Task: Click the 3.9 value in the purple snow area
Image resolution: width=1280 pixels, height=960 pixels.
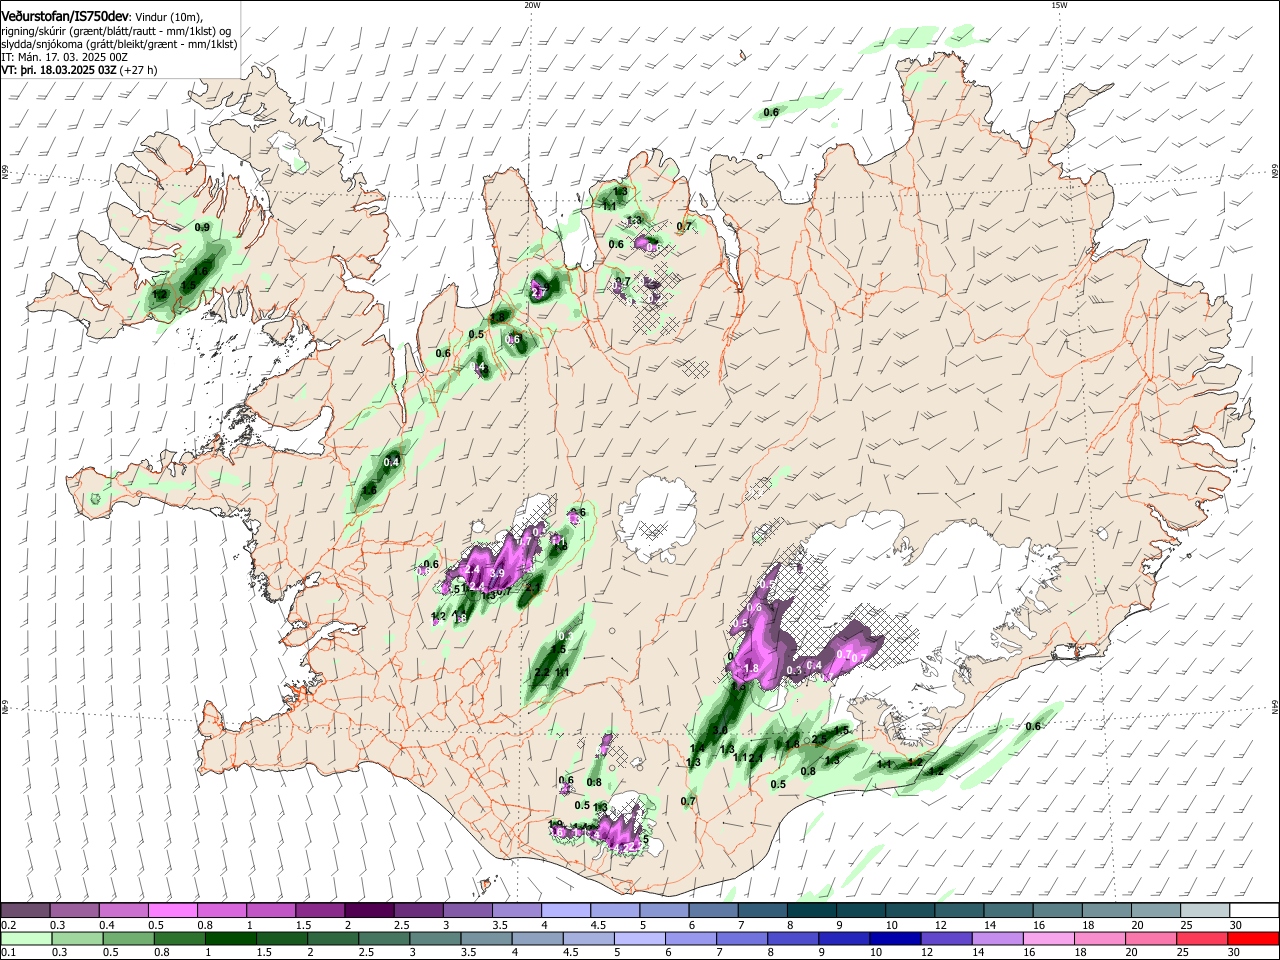Action: click(x=497, y=573)
